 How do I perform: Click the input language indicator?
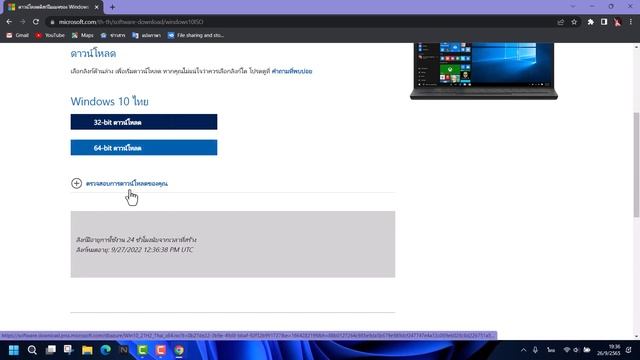551,350
